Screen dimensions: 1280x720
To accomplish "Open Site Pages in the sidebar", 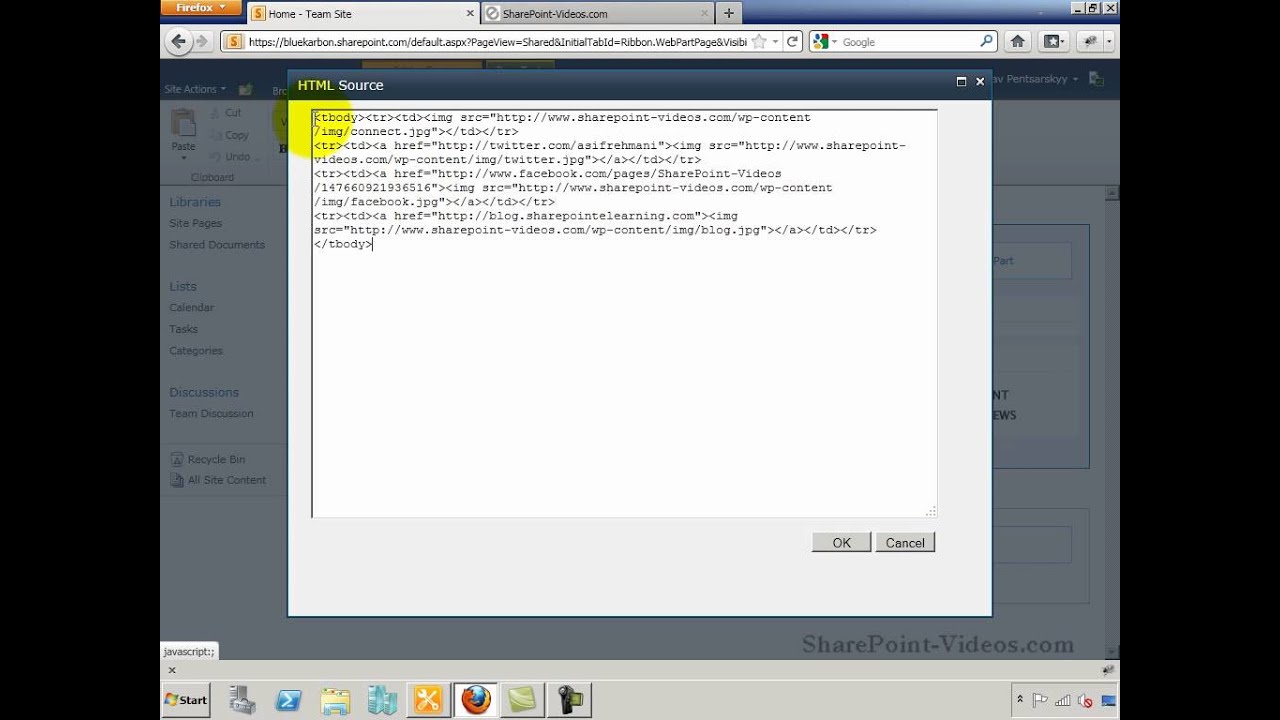I will (196, 224).
